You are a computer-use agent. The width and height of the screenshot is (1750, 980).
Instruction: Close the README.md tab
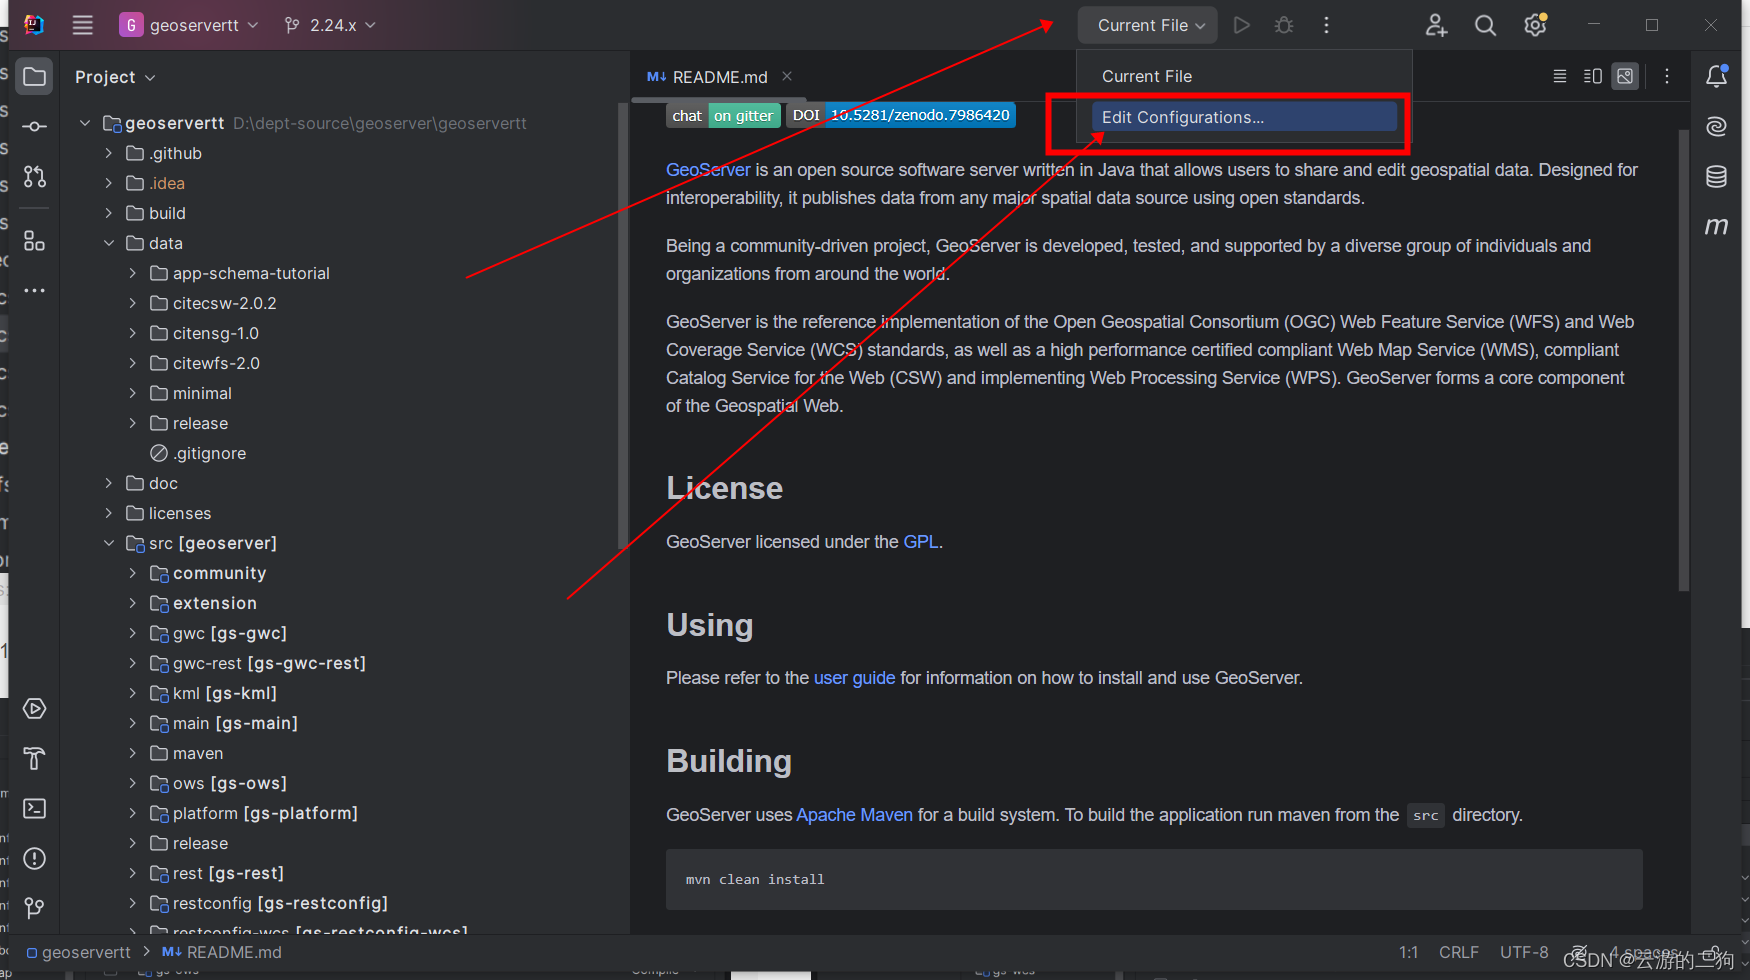pyautogui.click(x=787, y=76)
